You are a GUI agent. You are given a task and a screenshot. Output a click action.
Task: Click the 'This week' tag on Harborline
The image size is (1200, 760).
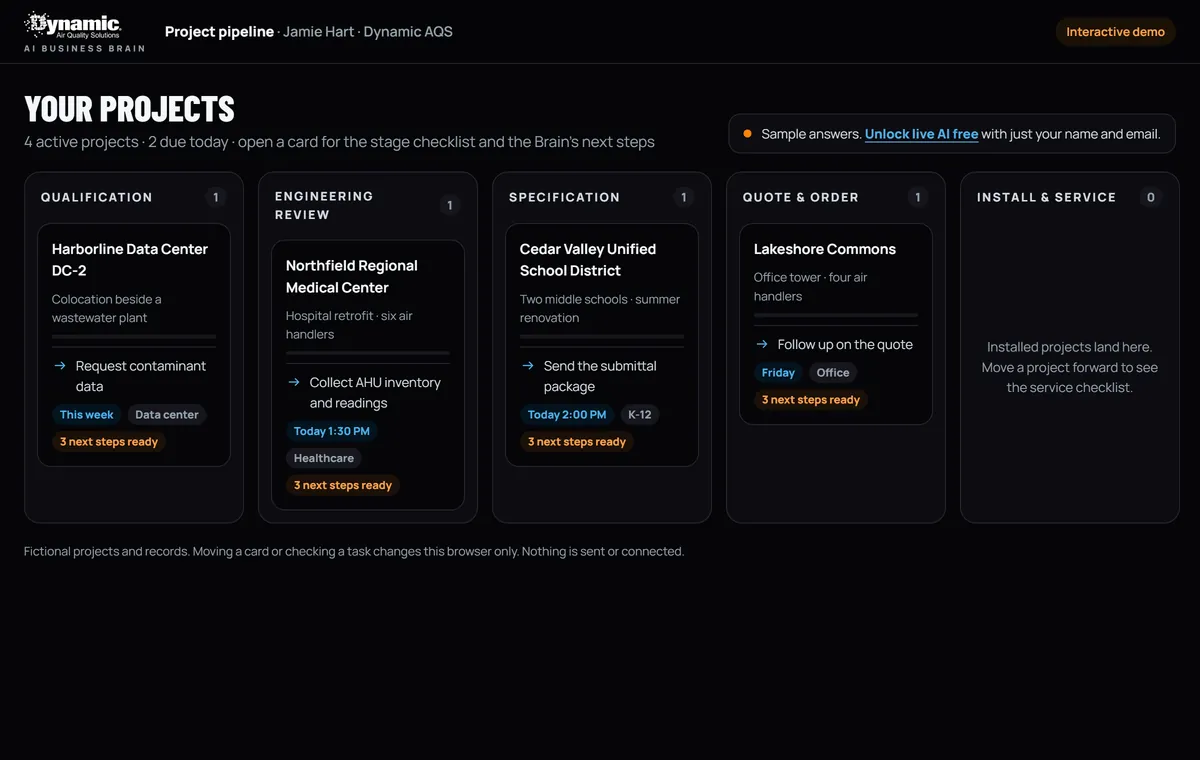[86, 415]
